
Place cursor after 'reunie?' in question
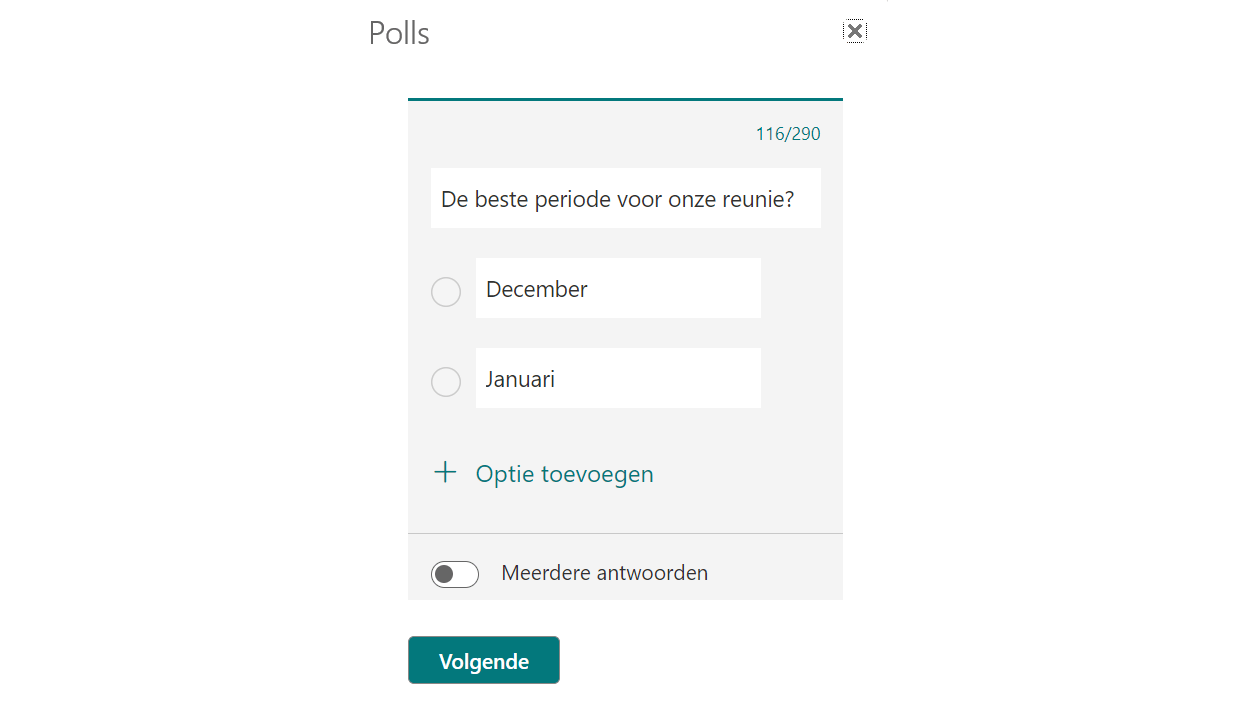796,199
